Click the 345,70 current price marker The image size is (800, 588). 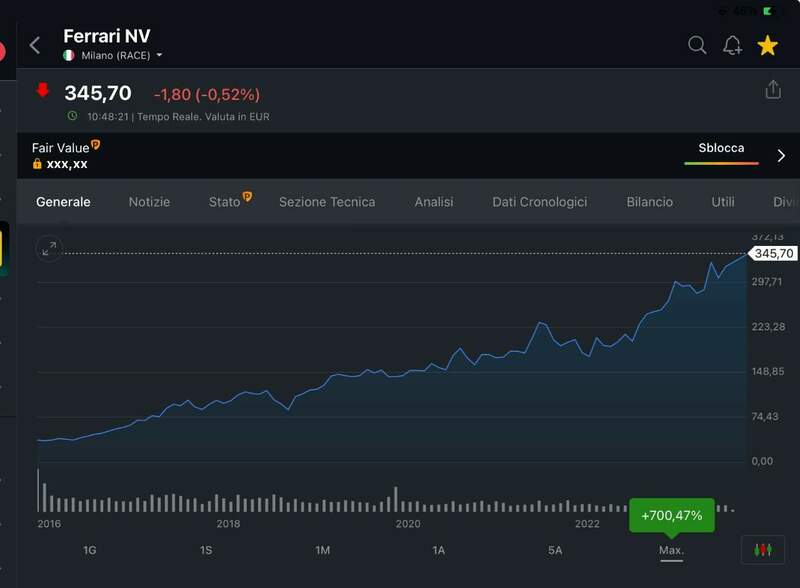click(x=773, y=254)
